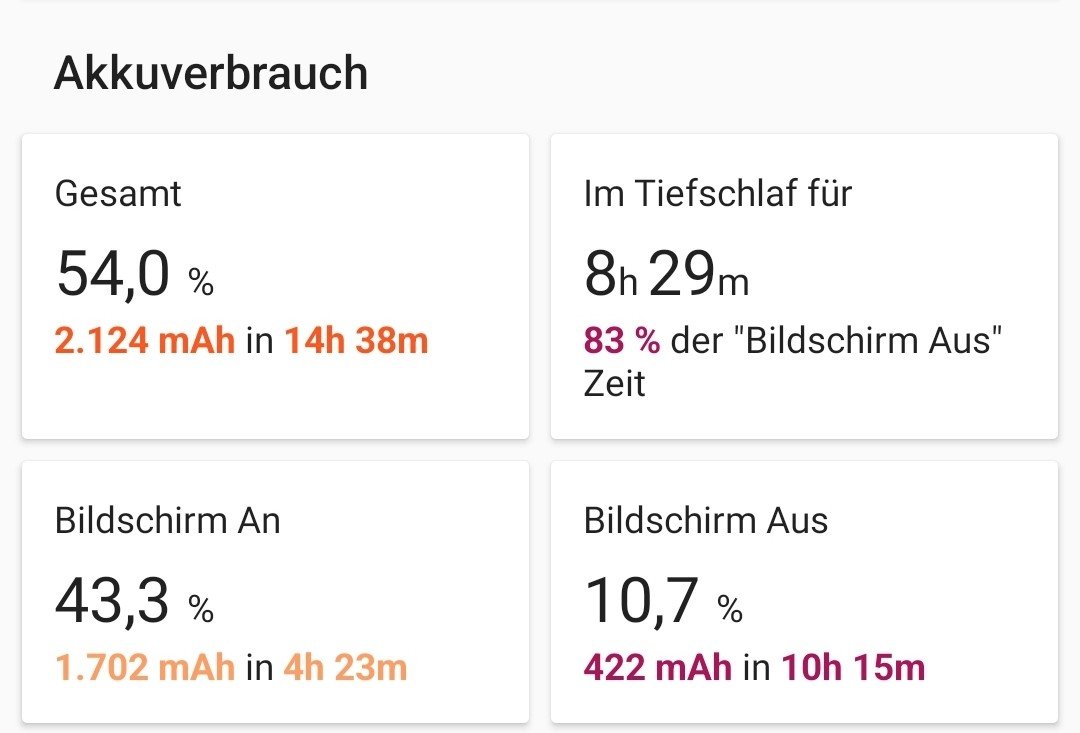Select the 422 mAh screen-off figure

click(658, 667)
